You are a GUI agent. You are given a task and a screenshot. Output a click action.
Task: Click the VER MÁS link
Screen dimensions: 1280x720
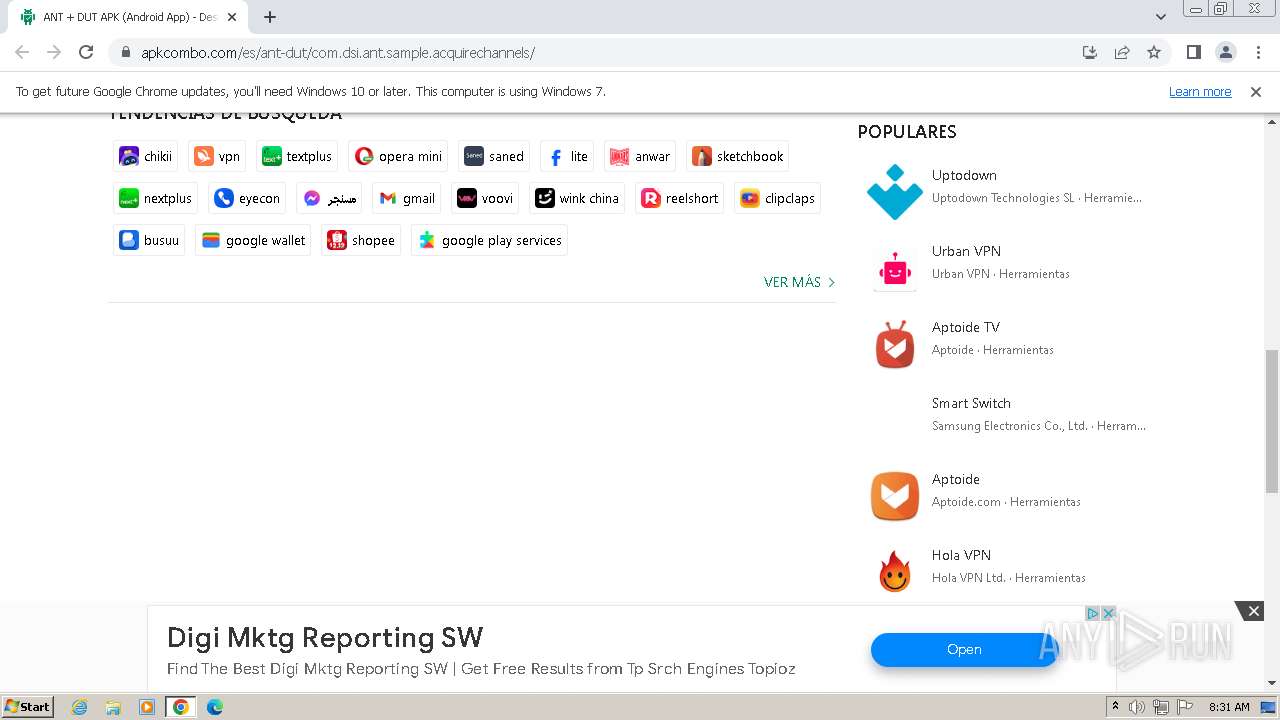coord(799,282)
